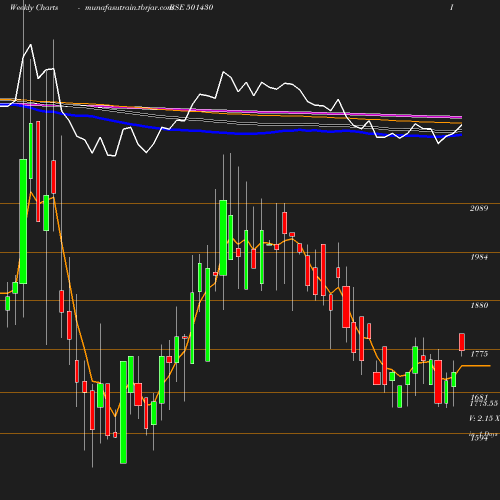The height and width of the screenshot is (500, 500).
Task: Click the 1773.55 last price value
Action: tap(484, 403)
